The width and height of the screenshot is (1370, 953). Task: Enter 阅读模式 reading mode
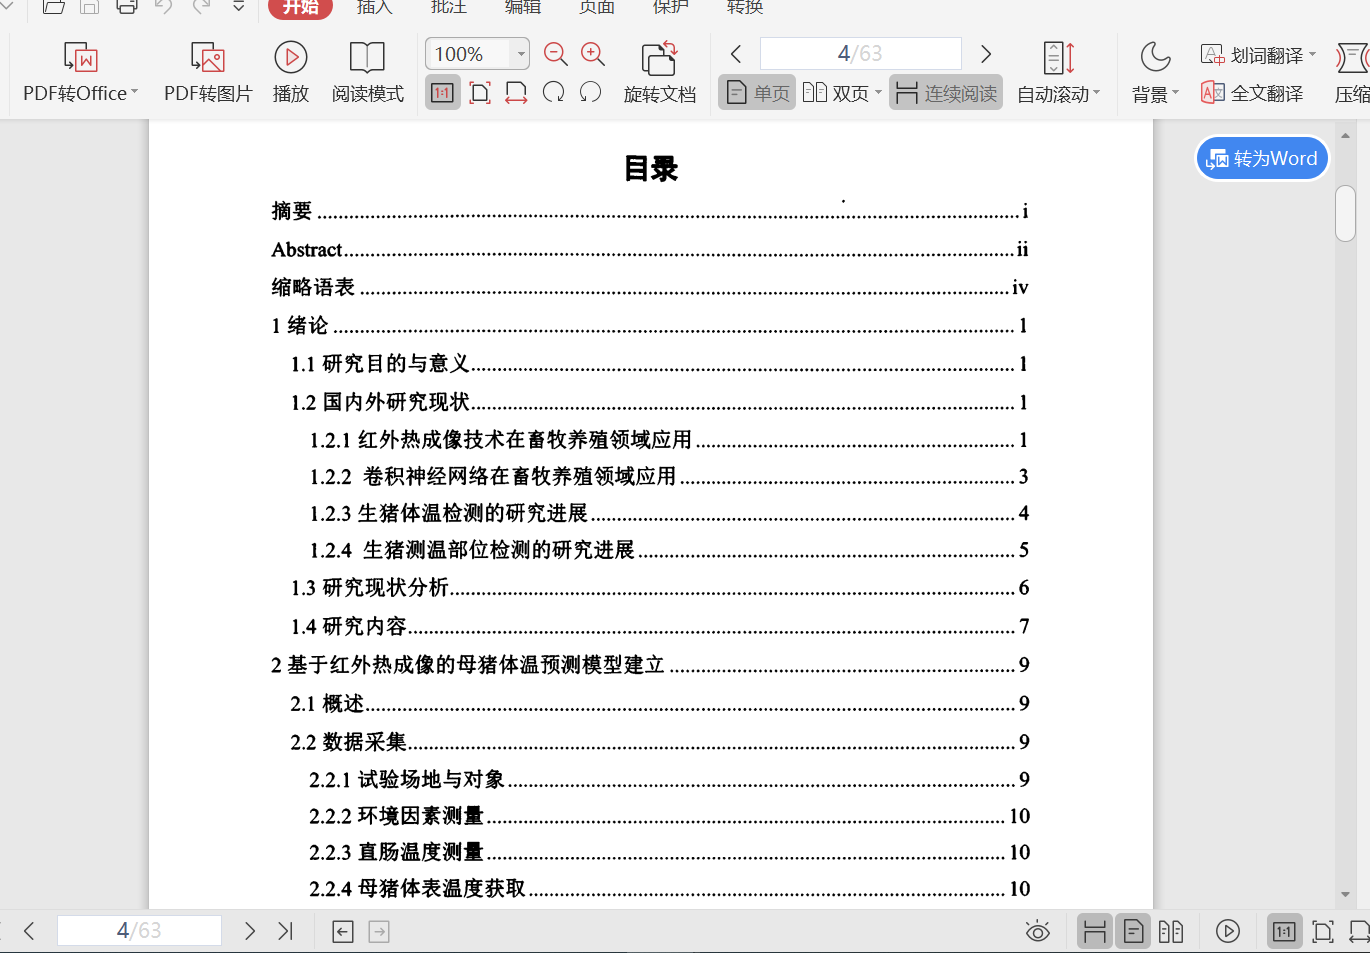[367, 72]
